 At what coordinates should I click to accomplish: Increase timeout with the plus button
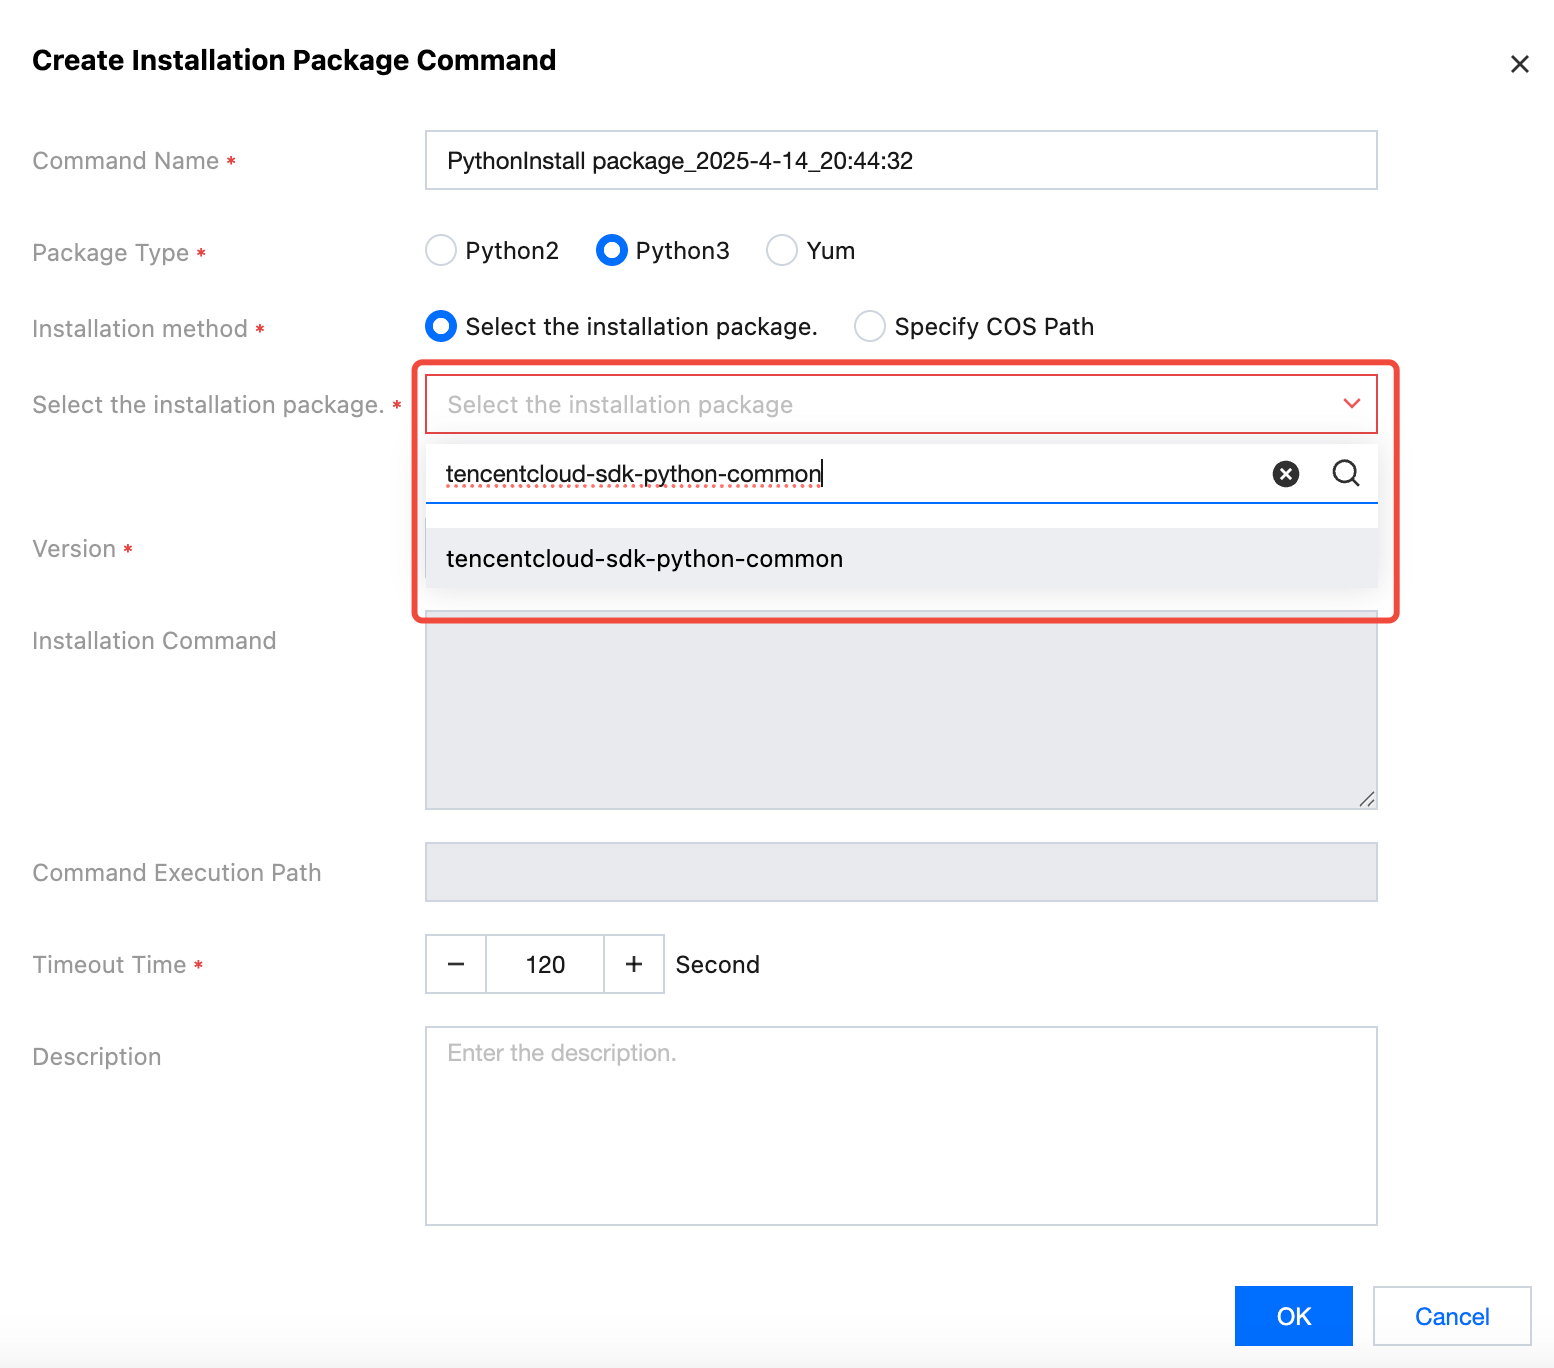[634, 964]
